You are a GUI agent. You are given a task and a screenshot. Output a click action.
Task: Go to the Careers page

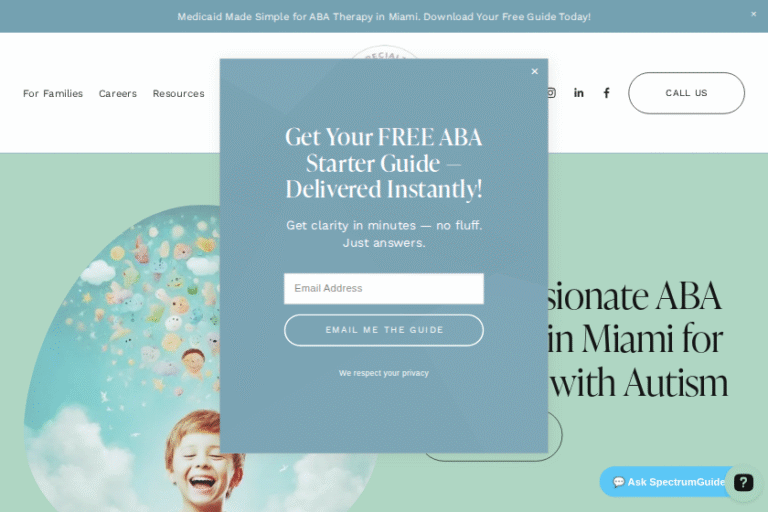(x=118, y=93)
